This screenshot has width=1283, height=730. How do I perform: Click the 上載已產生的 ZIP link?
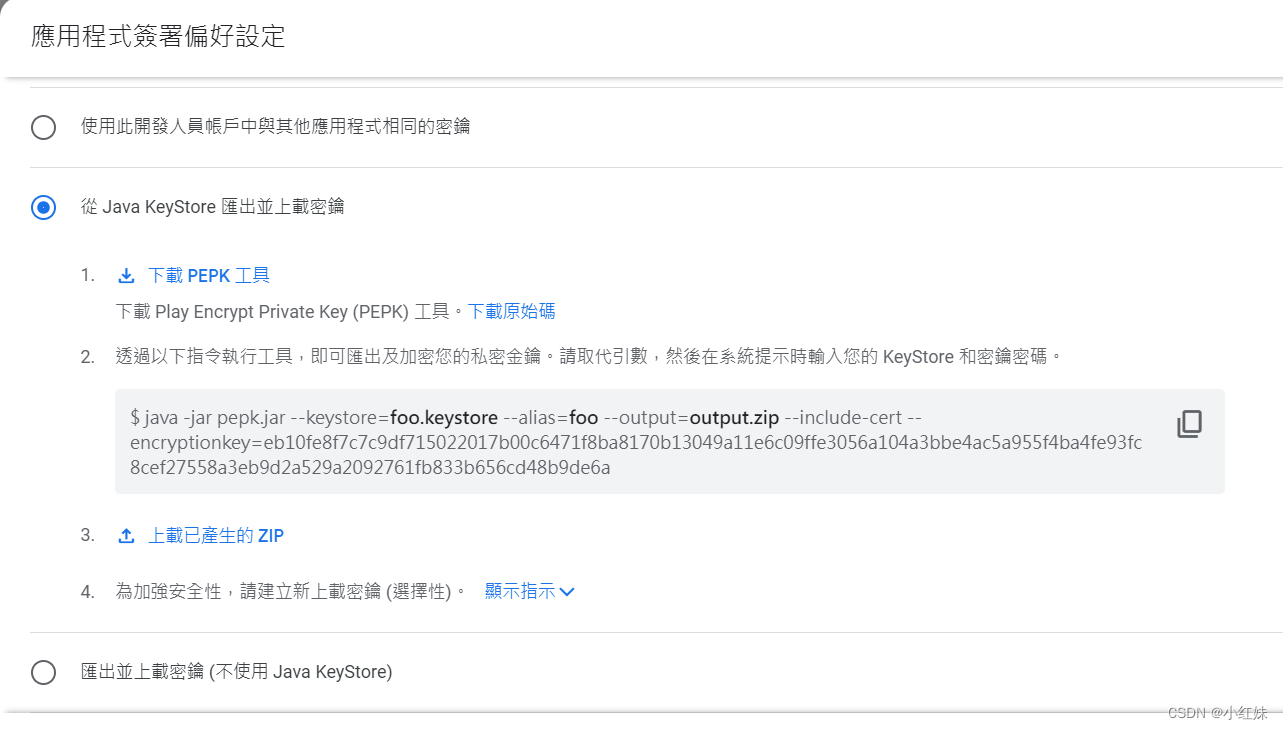point(216,536)
